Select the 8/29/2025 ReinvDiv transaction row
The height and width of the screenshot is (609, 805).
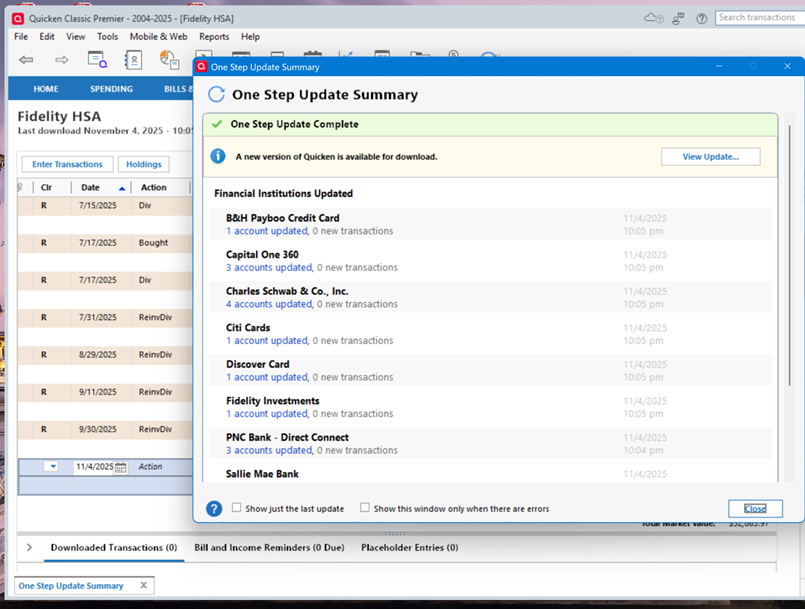coord(105,355)
